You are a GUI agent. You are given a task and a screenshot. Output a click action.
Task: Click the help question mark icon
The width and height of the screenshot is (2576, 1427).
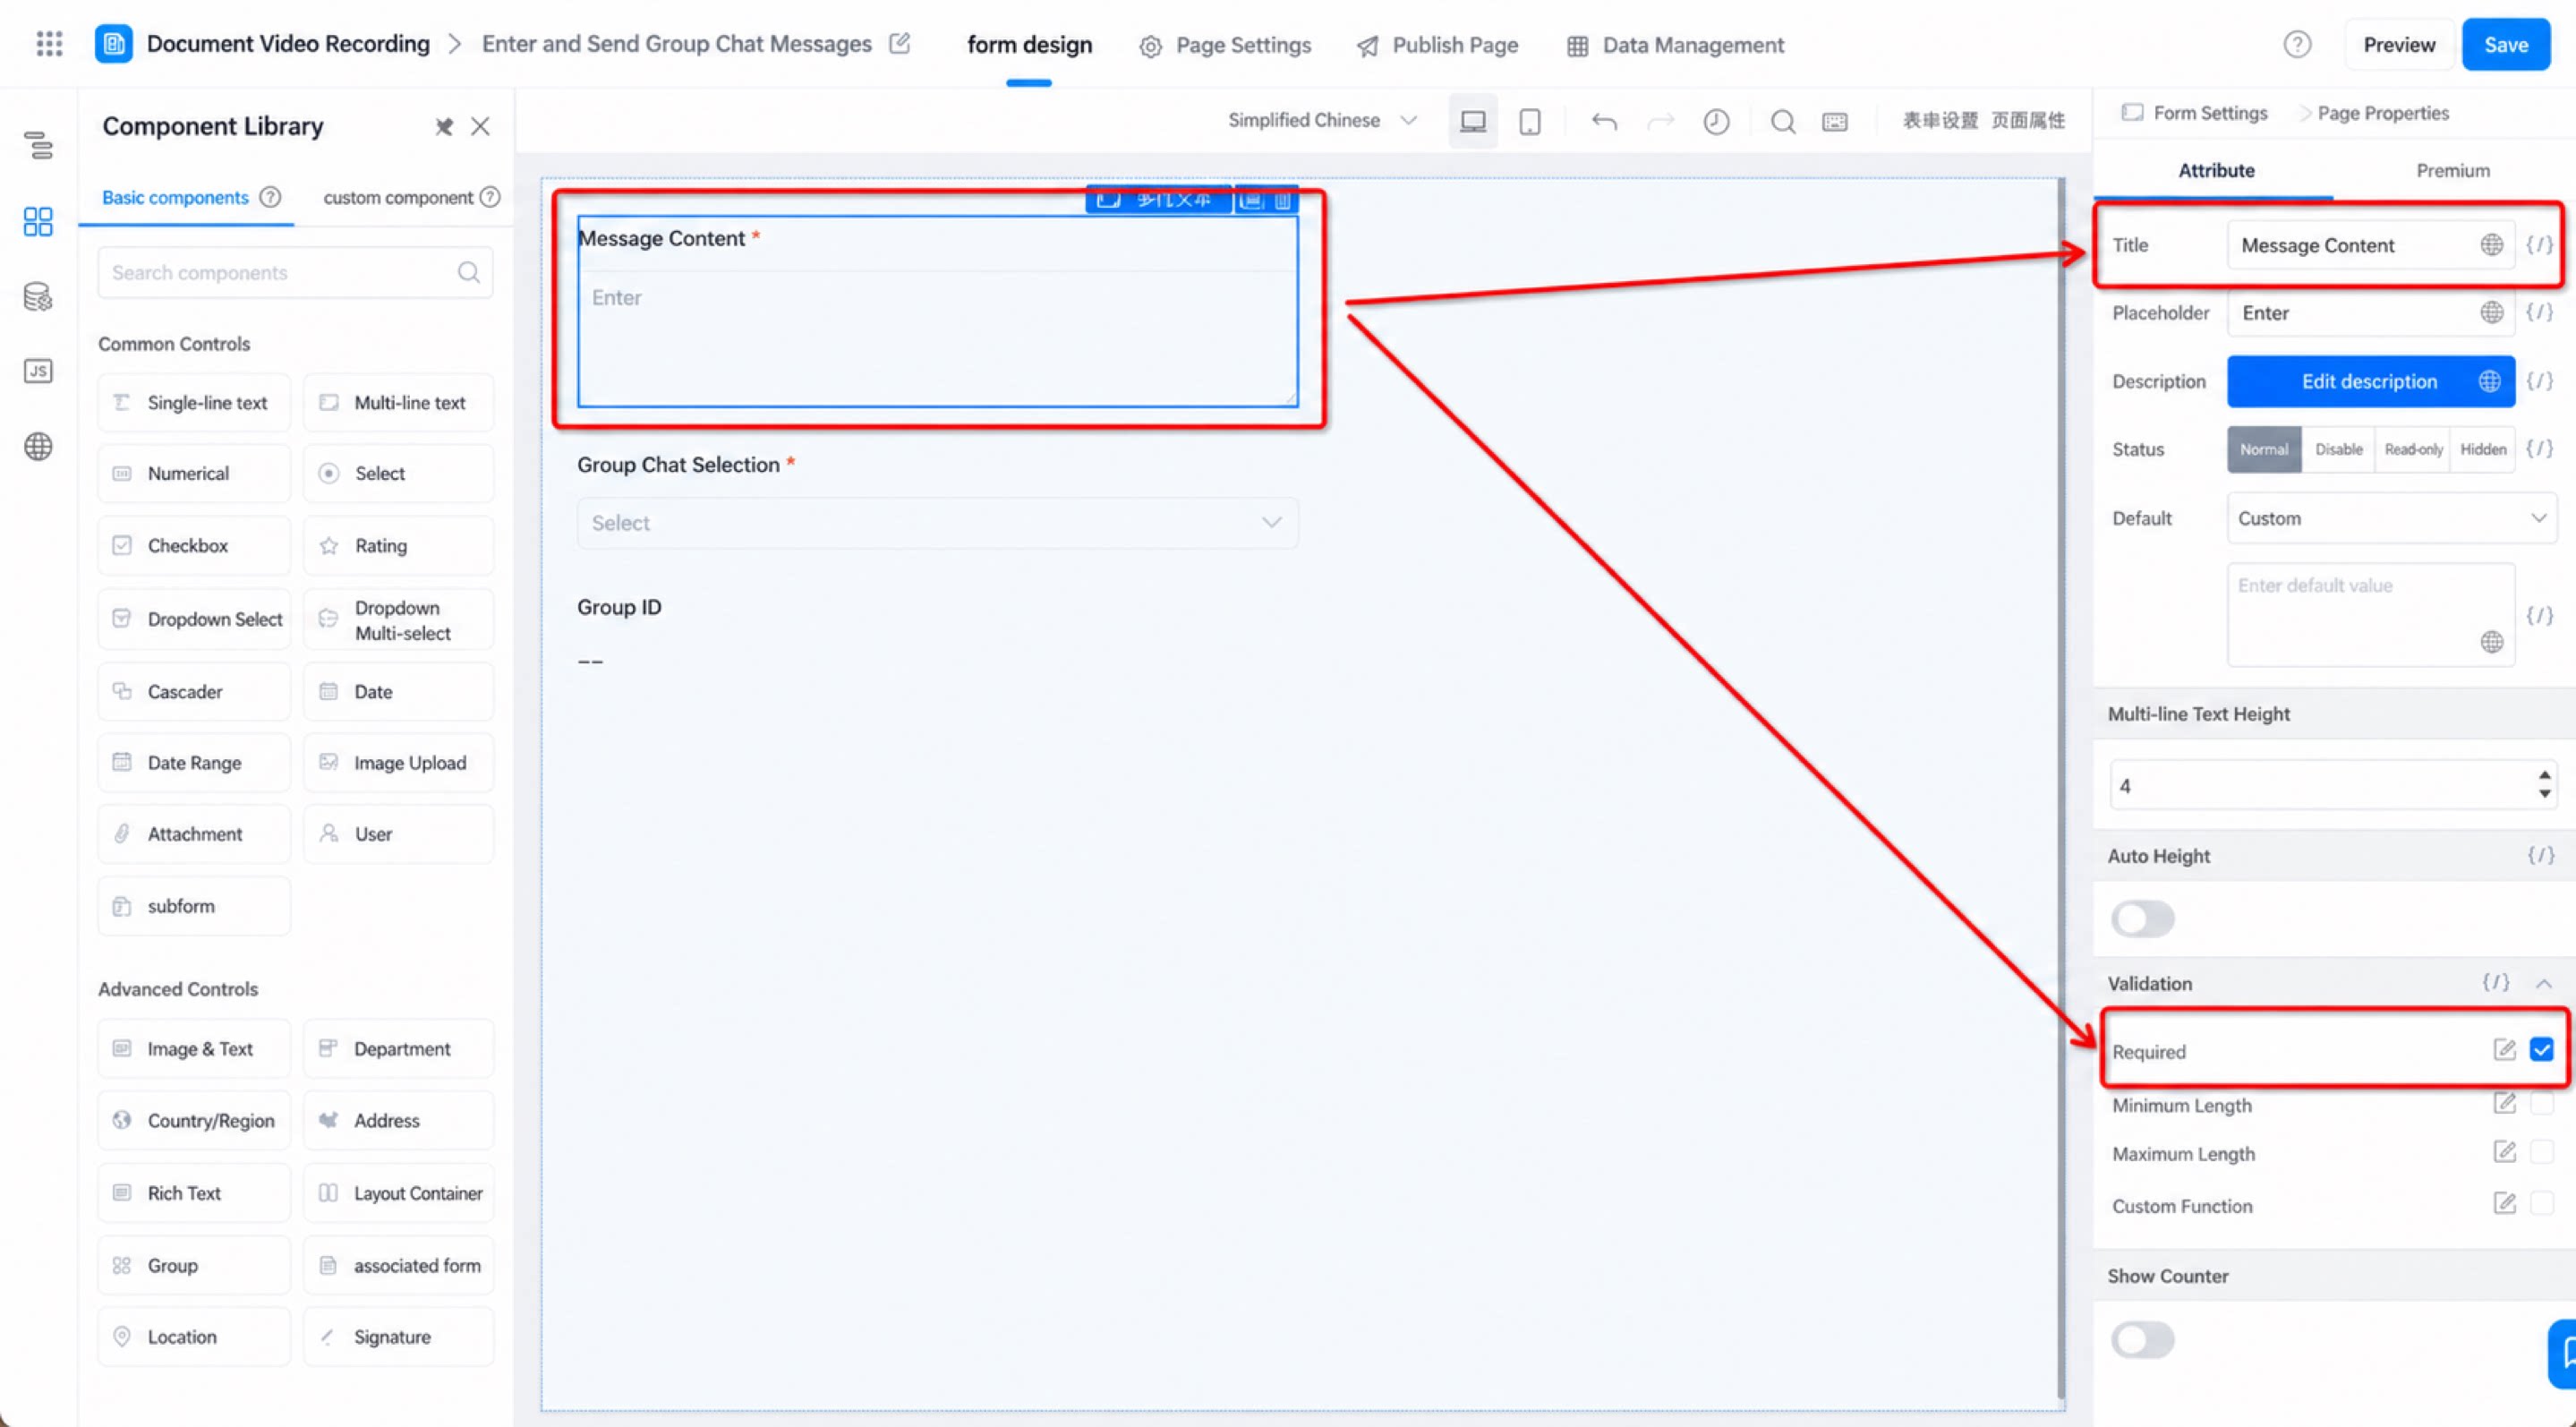pyautogui.click(x=2297, y=44)
